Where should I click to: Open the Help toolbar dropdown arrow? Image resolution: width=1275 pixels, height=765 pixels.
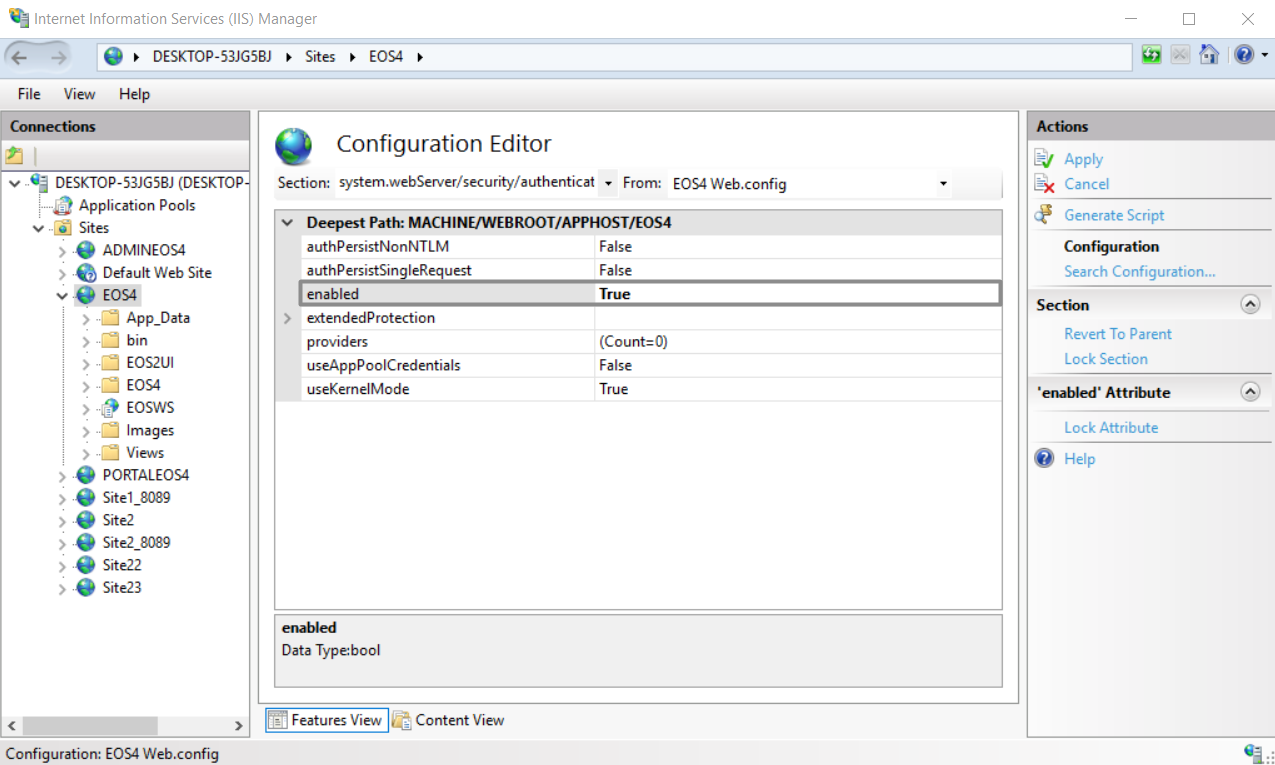coord(1264,56)
